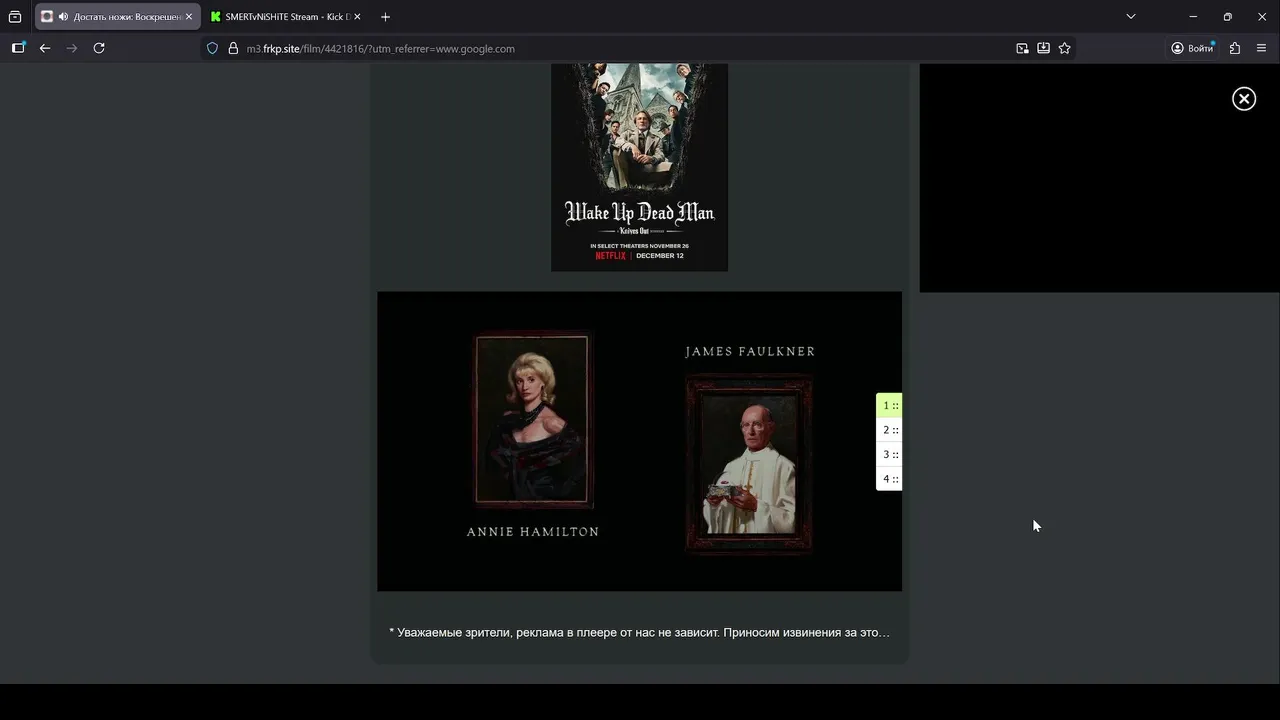The width and height of the screenshot is (1280, 720).
Task: Switch to the SMERTvNiSHiTE Stream Kick tab
Action: click(x=286, y=17)
